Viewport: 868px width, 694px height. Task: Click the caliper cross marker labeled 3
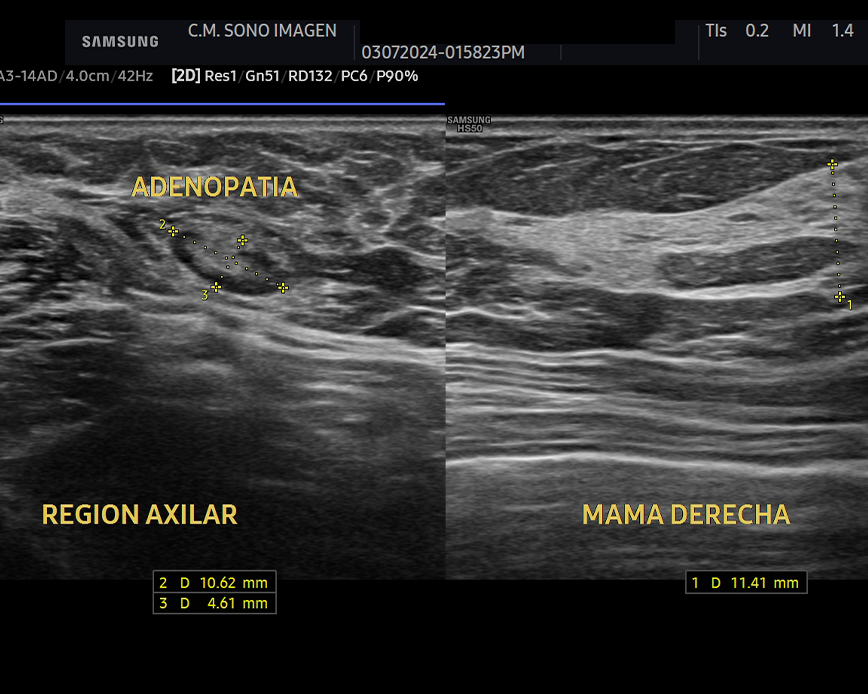[x=216, y=287]
